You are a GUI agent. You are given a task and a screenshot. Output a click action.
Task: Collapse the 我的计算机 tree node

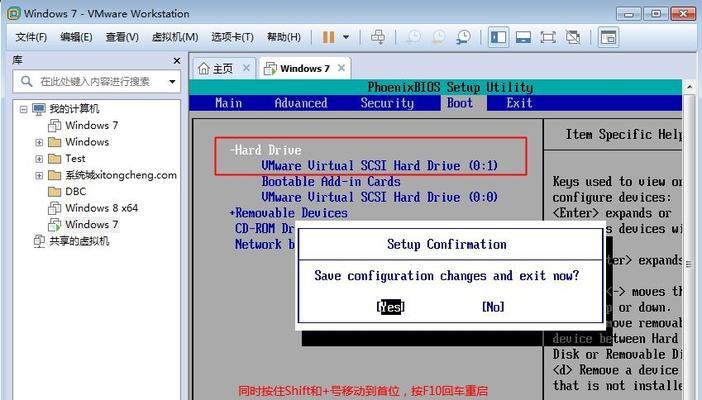click(x=23, y=109)
